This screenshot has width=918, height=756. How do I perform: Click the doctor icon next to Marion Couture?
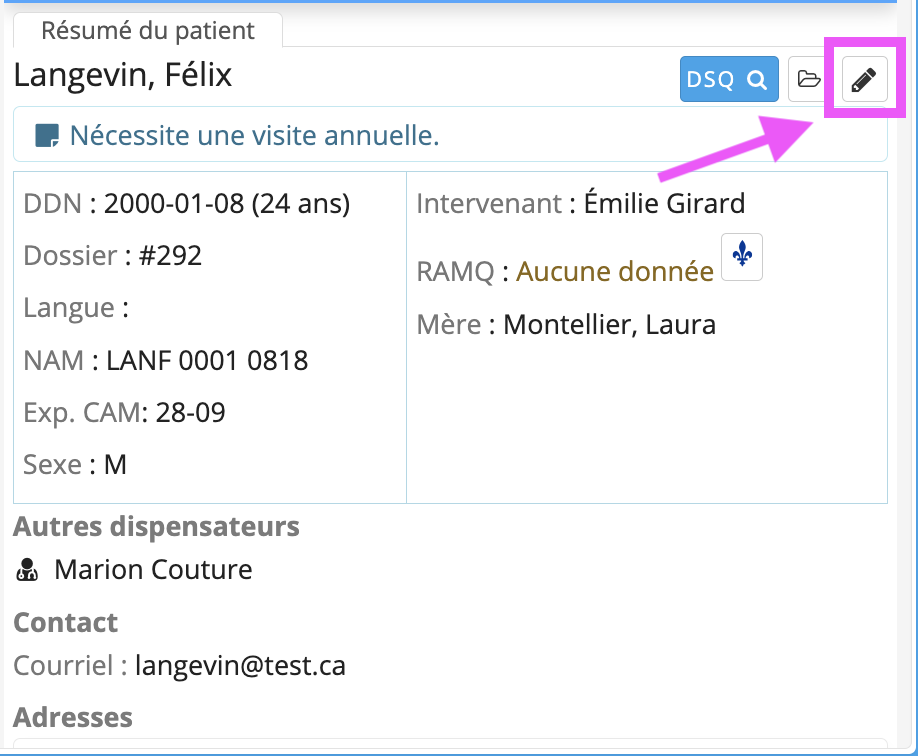(x=27, y=569)
